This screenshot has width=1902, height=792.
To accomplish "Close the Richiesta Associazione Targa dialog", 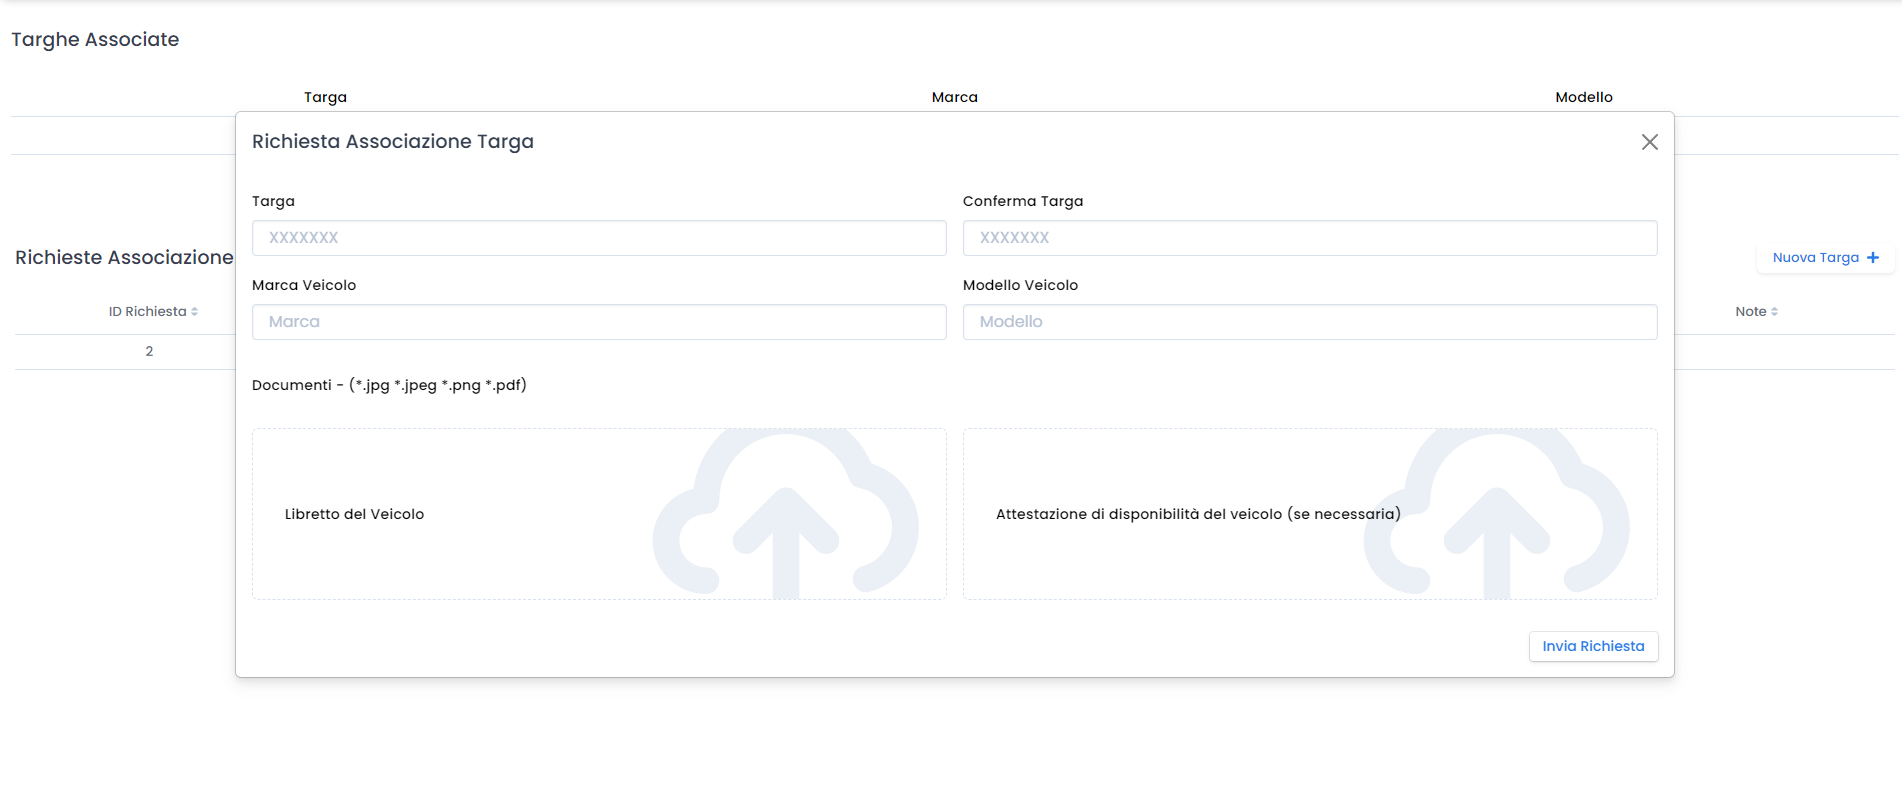I will pyautogui.click(x=1649, y=142).
